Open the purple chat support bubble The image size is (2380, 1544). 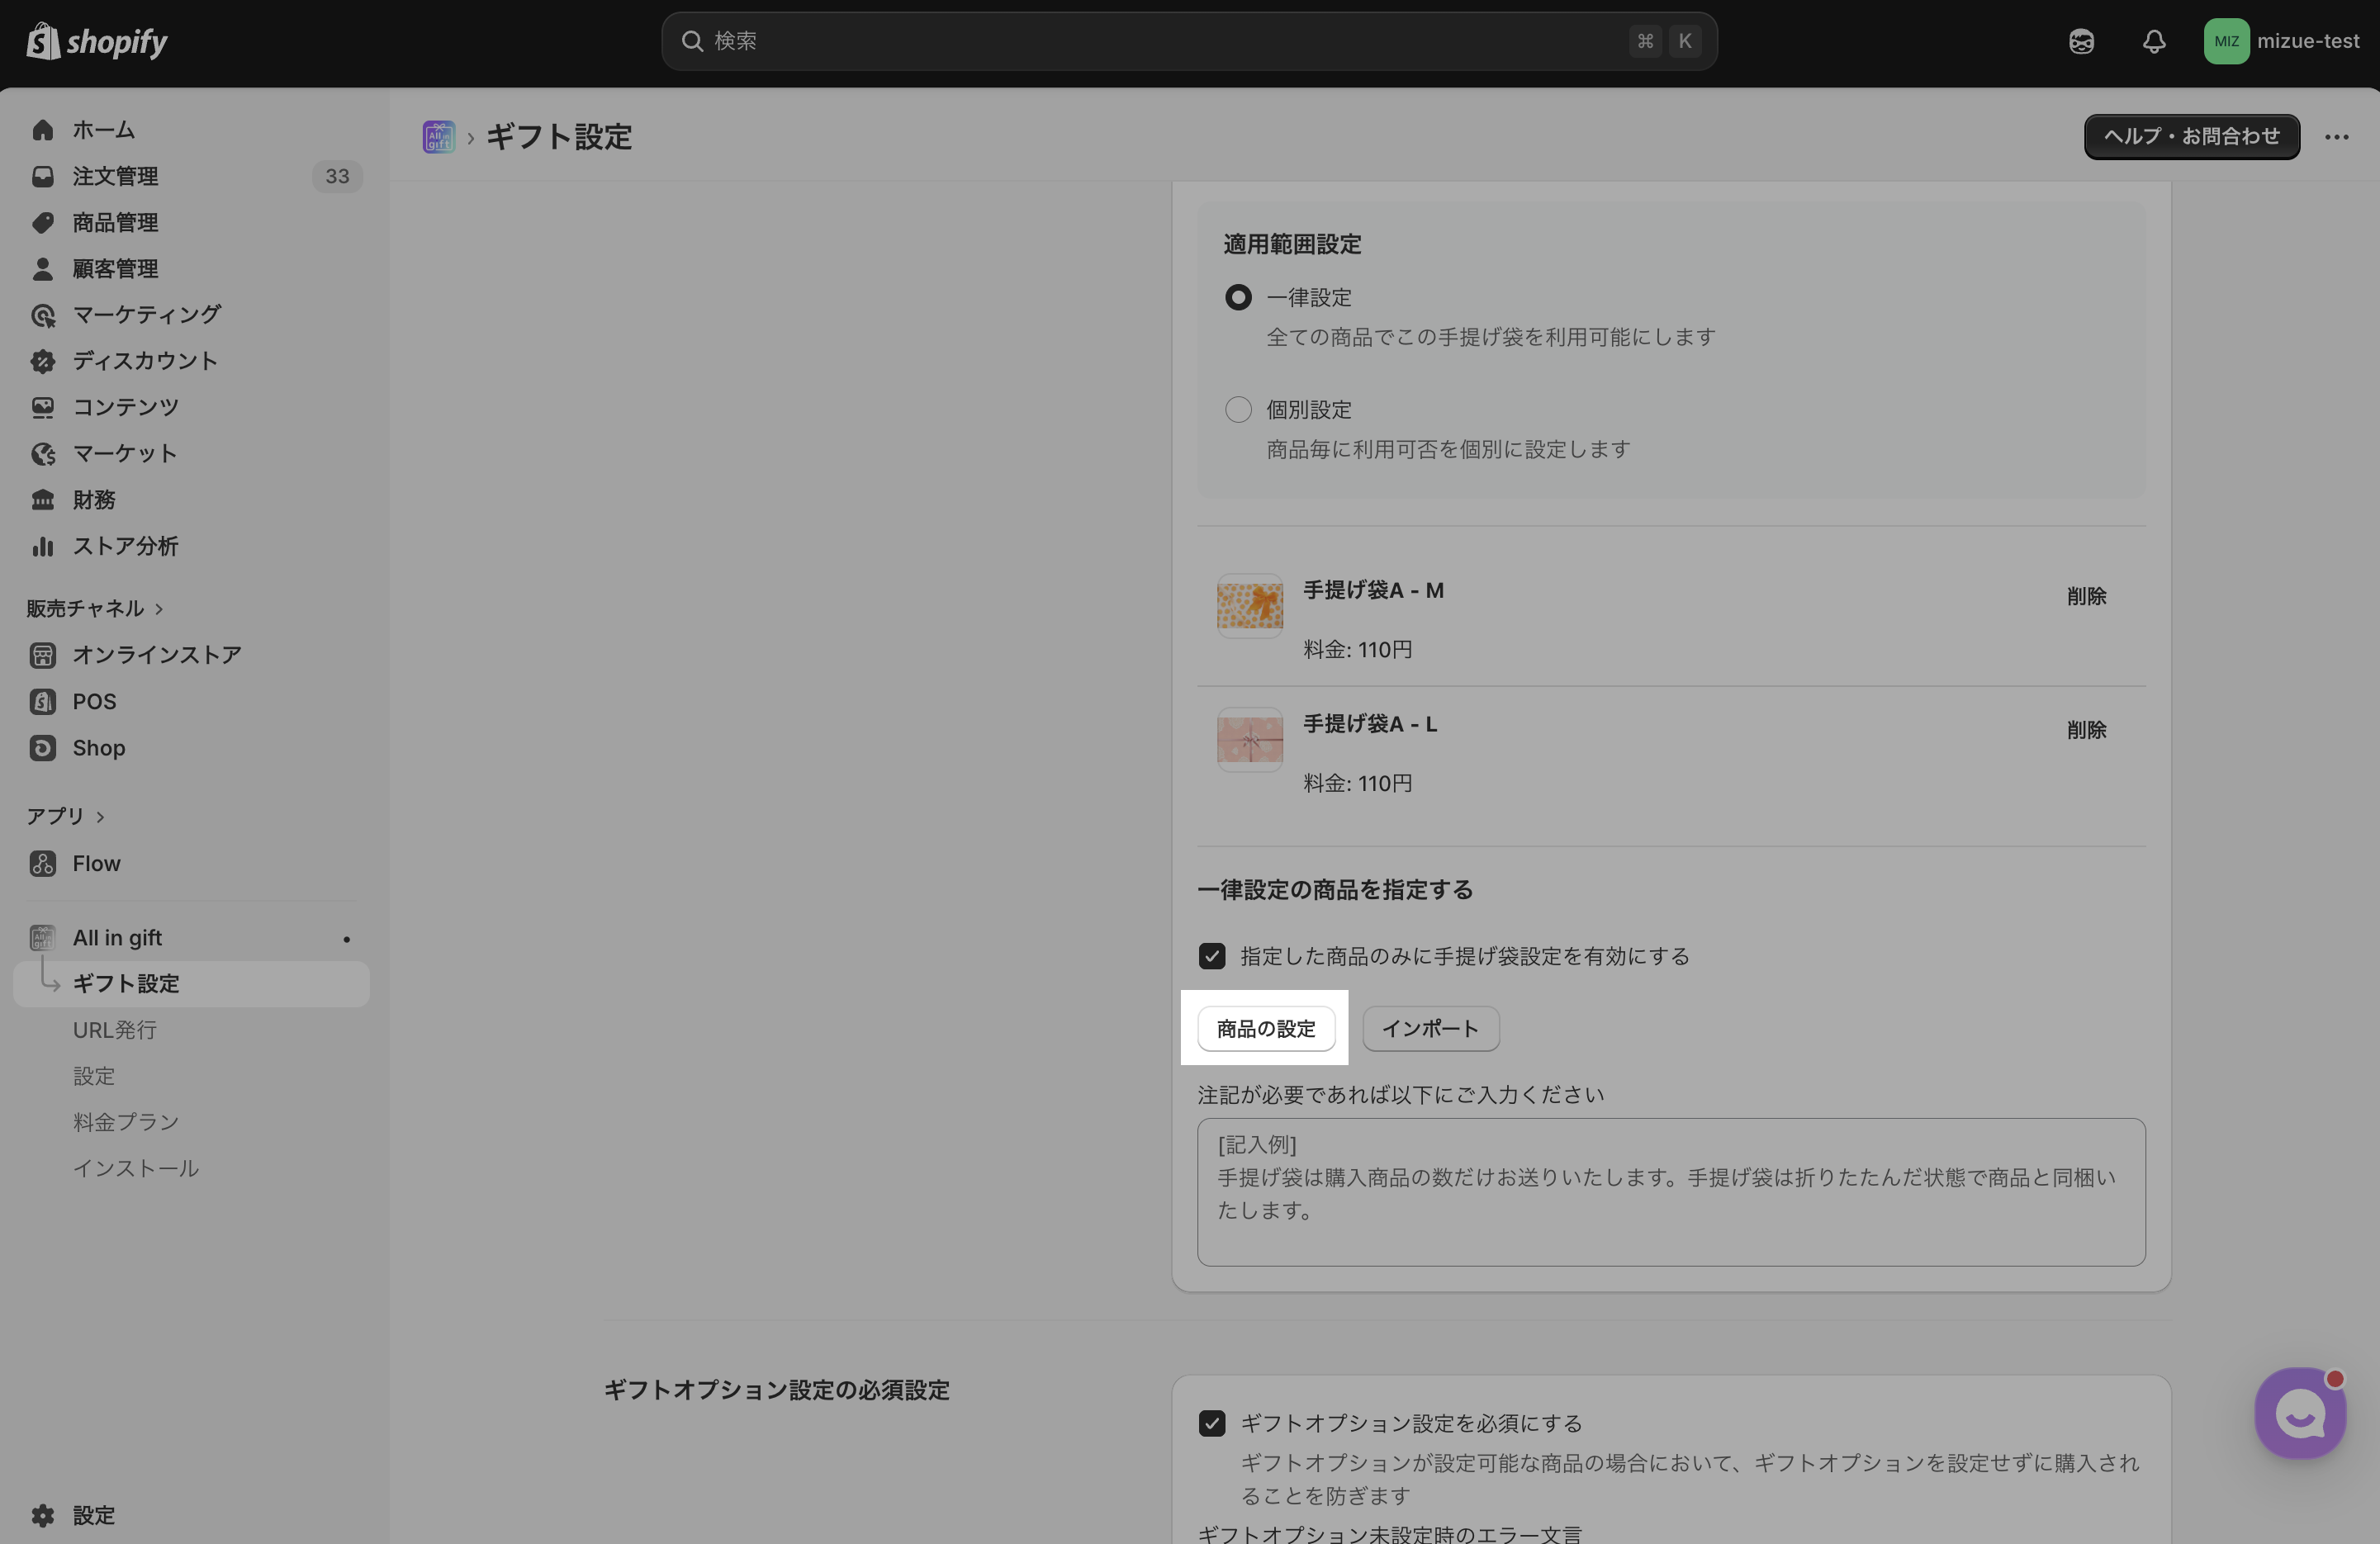click(2300, 1413)
